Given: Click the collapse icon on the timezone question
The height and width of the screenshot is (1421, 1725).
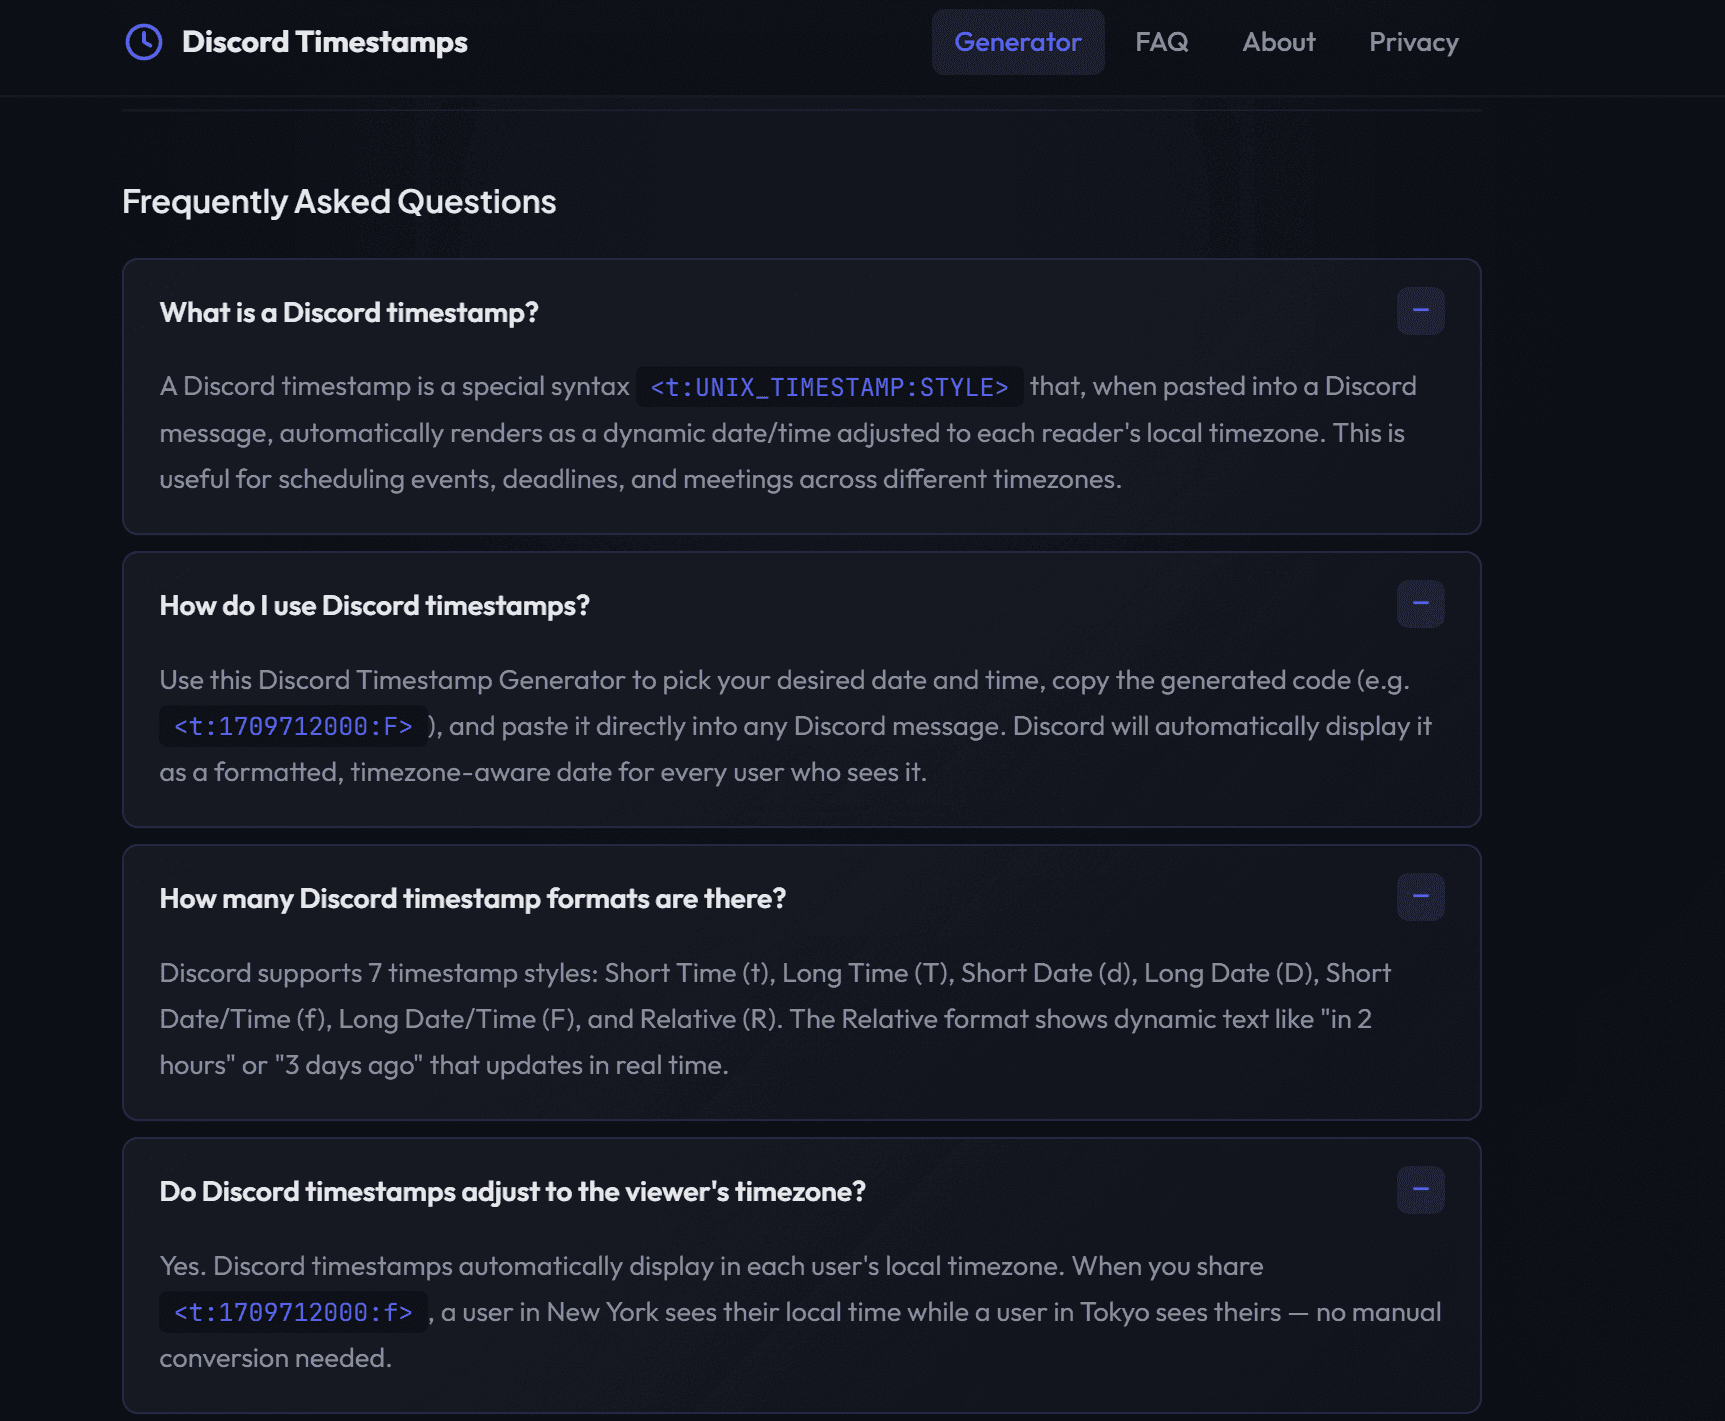Looking at the screenshot, I should tap(1419, 1190).
